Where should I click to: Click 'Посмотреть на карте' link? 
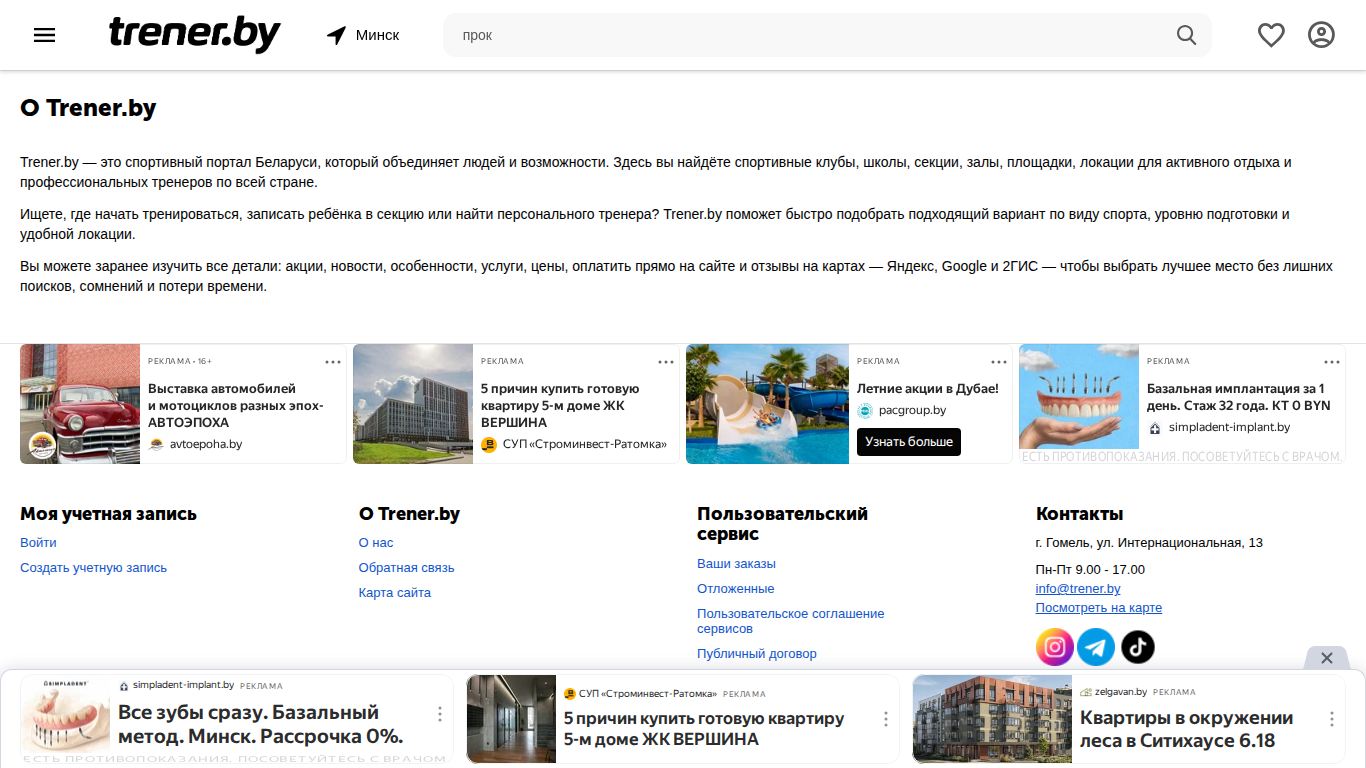pos(1099,608)
